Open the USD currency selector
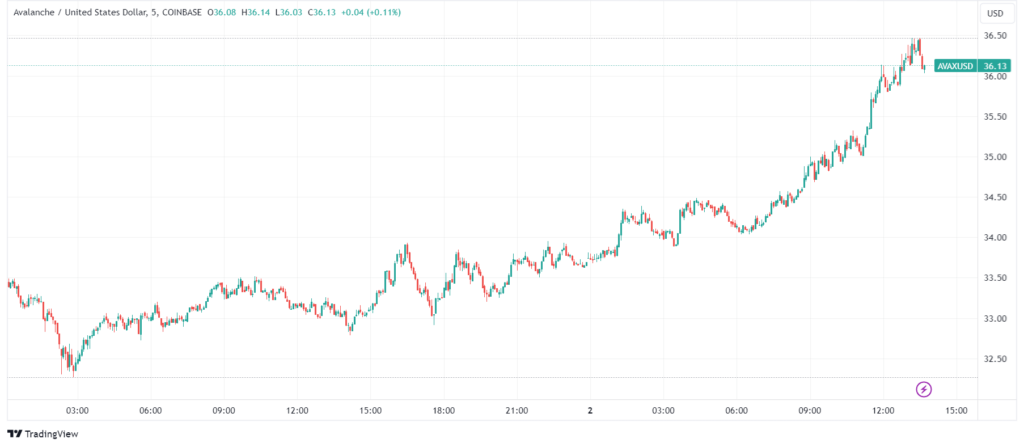Image resolution: width=1024 pixels, height=447 pixels. point(994,13)
